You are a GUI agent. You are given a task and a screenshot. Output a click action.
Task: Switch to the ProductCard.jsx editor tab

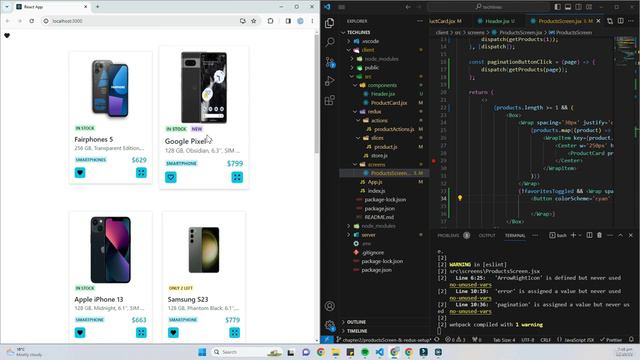pyautogui.click(x=446, y=21)
